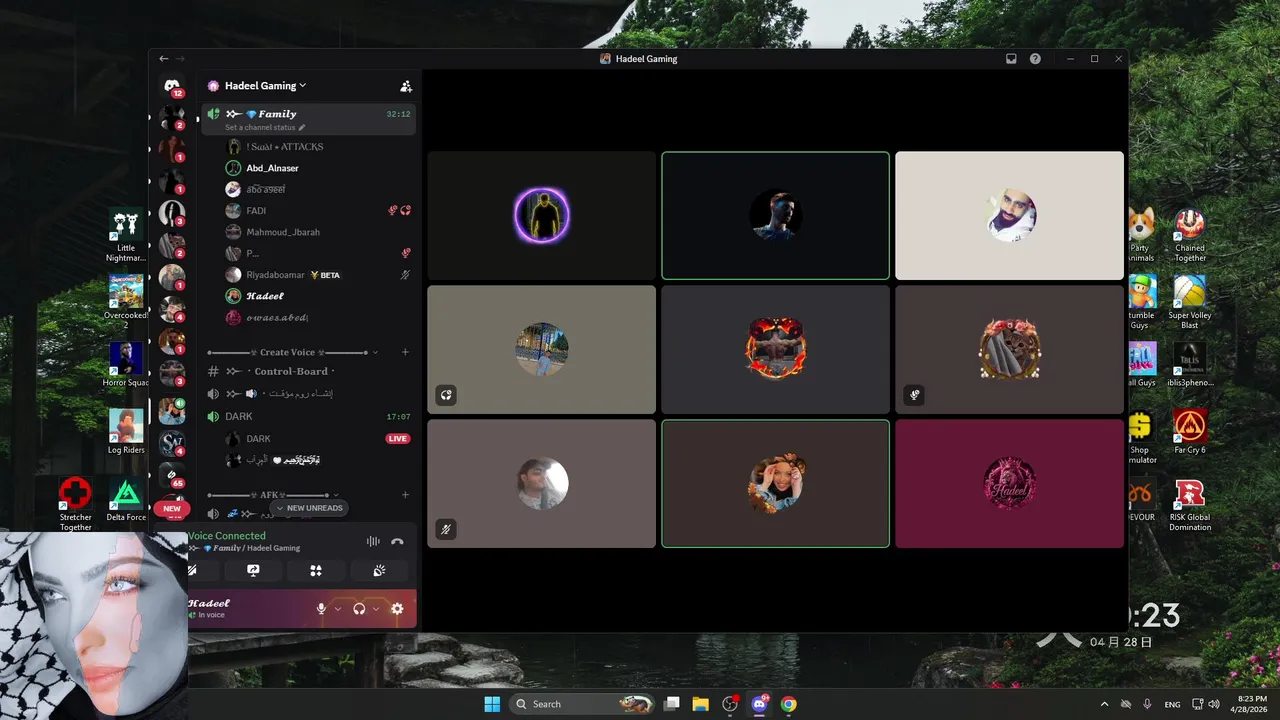This screenshot has width=1280, height=720.
Task: Open the soundboard icon
Action: (379, 570)
